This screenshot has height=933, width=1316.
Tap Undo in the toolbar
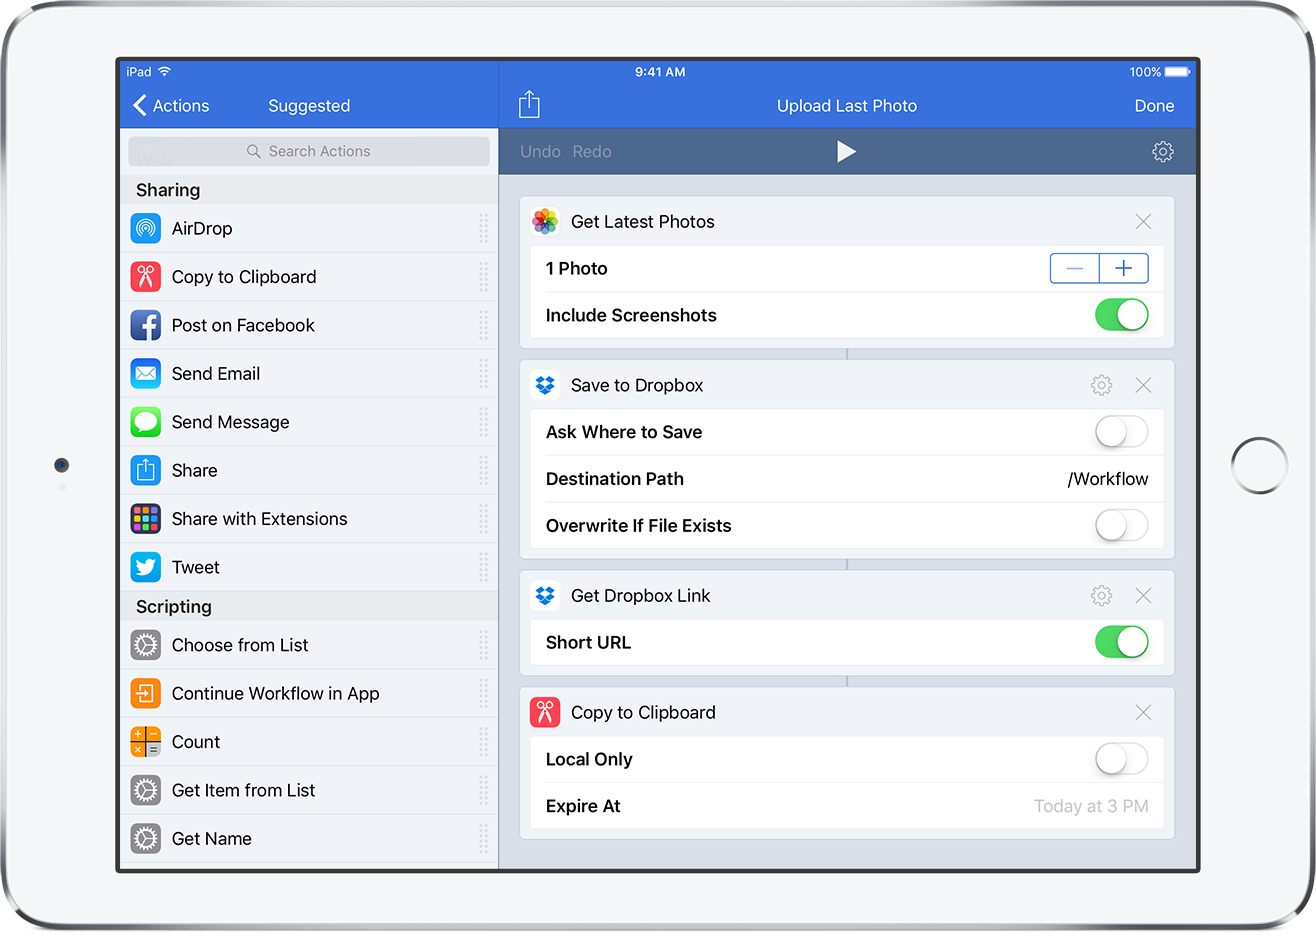[540, 151]
